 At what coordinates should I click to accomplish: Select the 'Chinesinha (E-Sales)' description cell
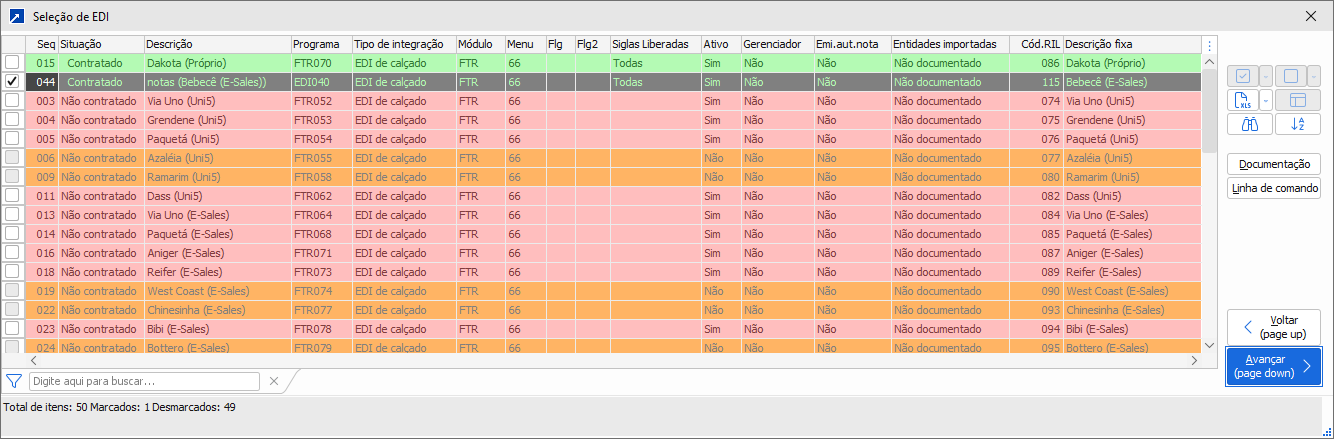217,309
